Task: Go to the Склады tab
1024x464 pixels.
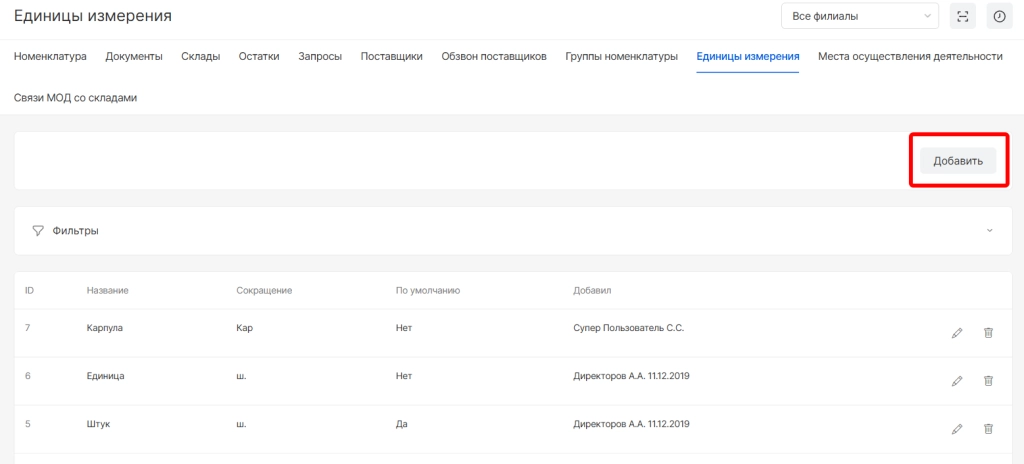Action: pos(200,56)
